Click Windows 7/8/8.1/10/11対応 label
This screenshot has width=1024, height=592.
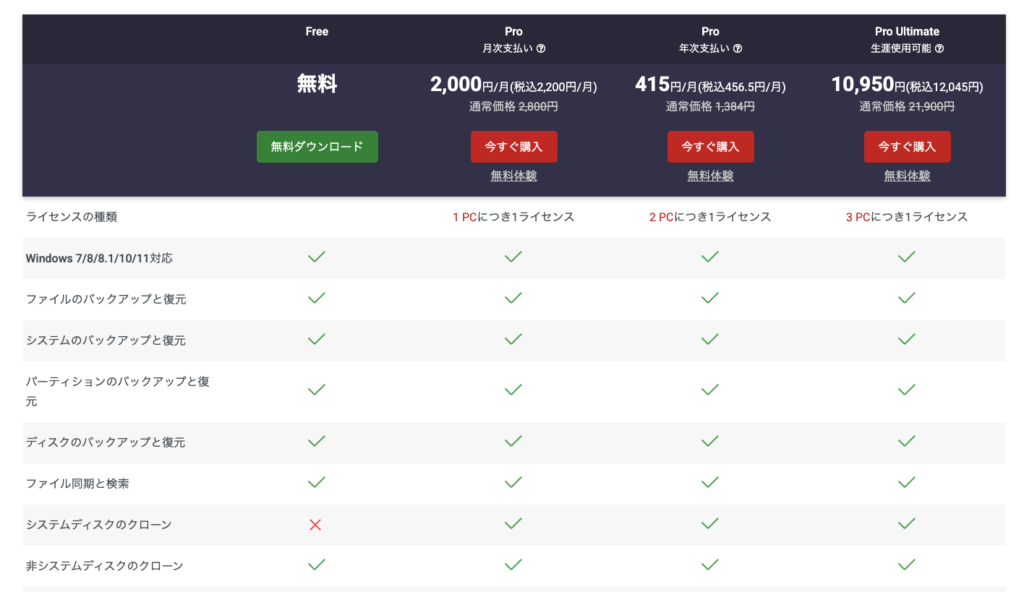tap(99, 258)
